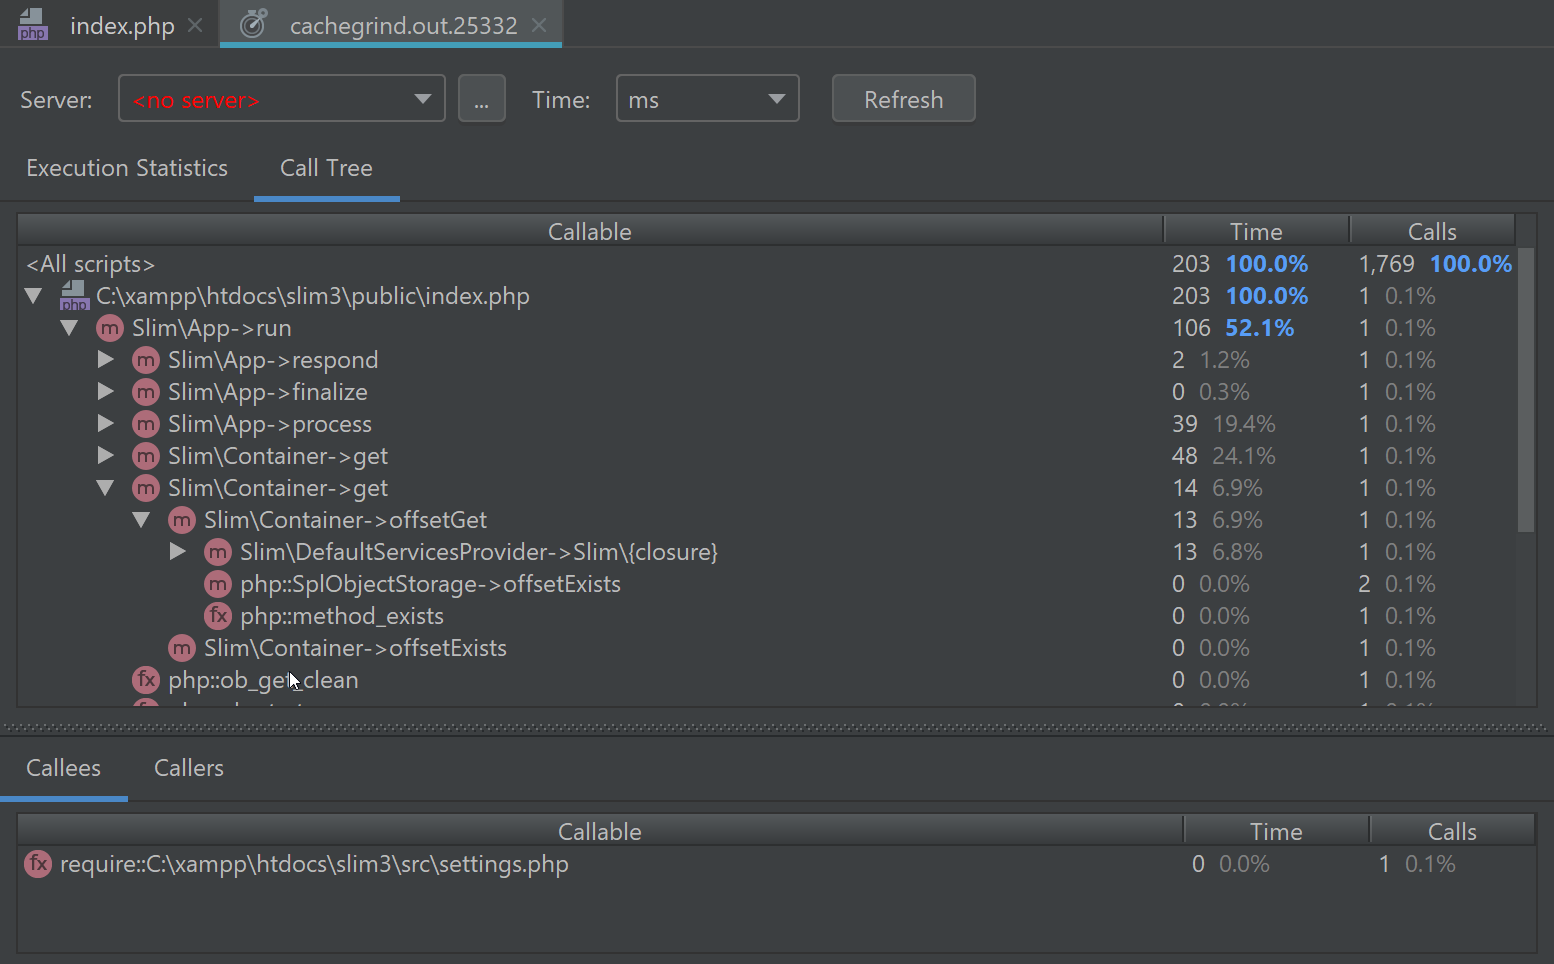
Task: Click the function icon for php::ob_get_clean
Action: click(x=146, y=680)
